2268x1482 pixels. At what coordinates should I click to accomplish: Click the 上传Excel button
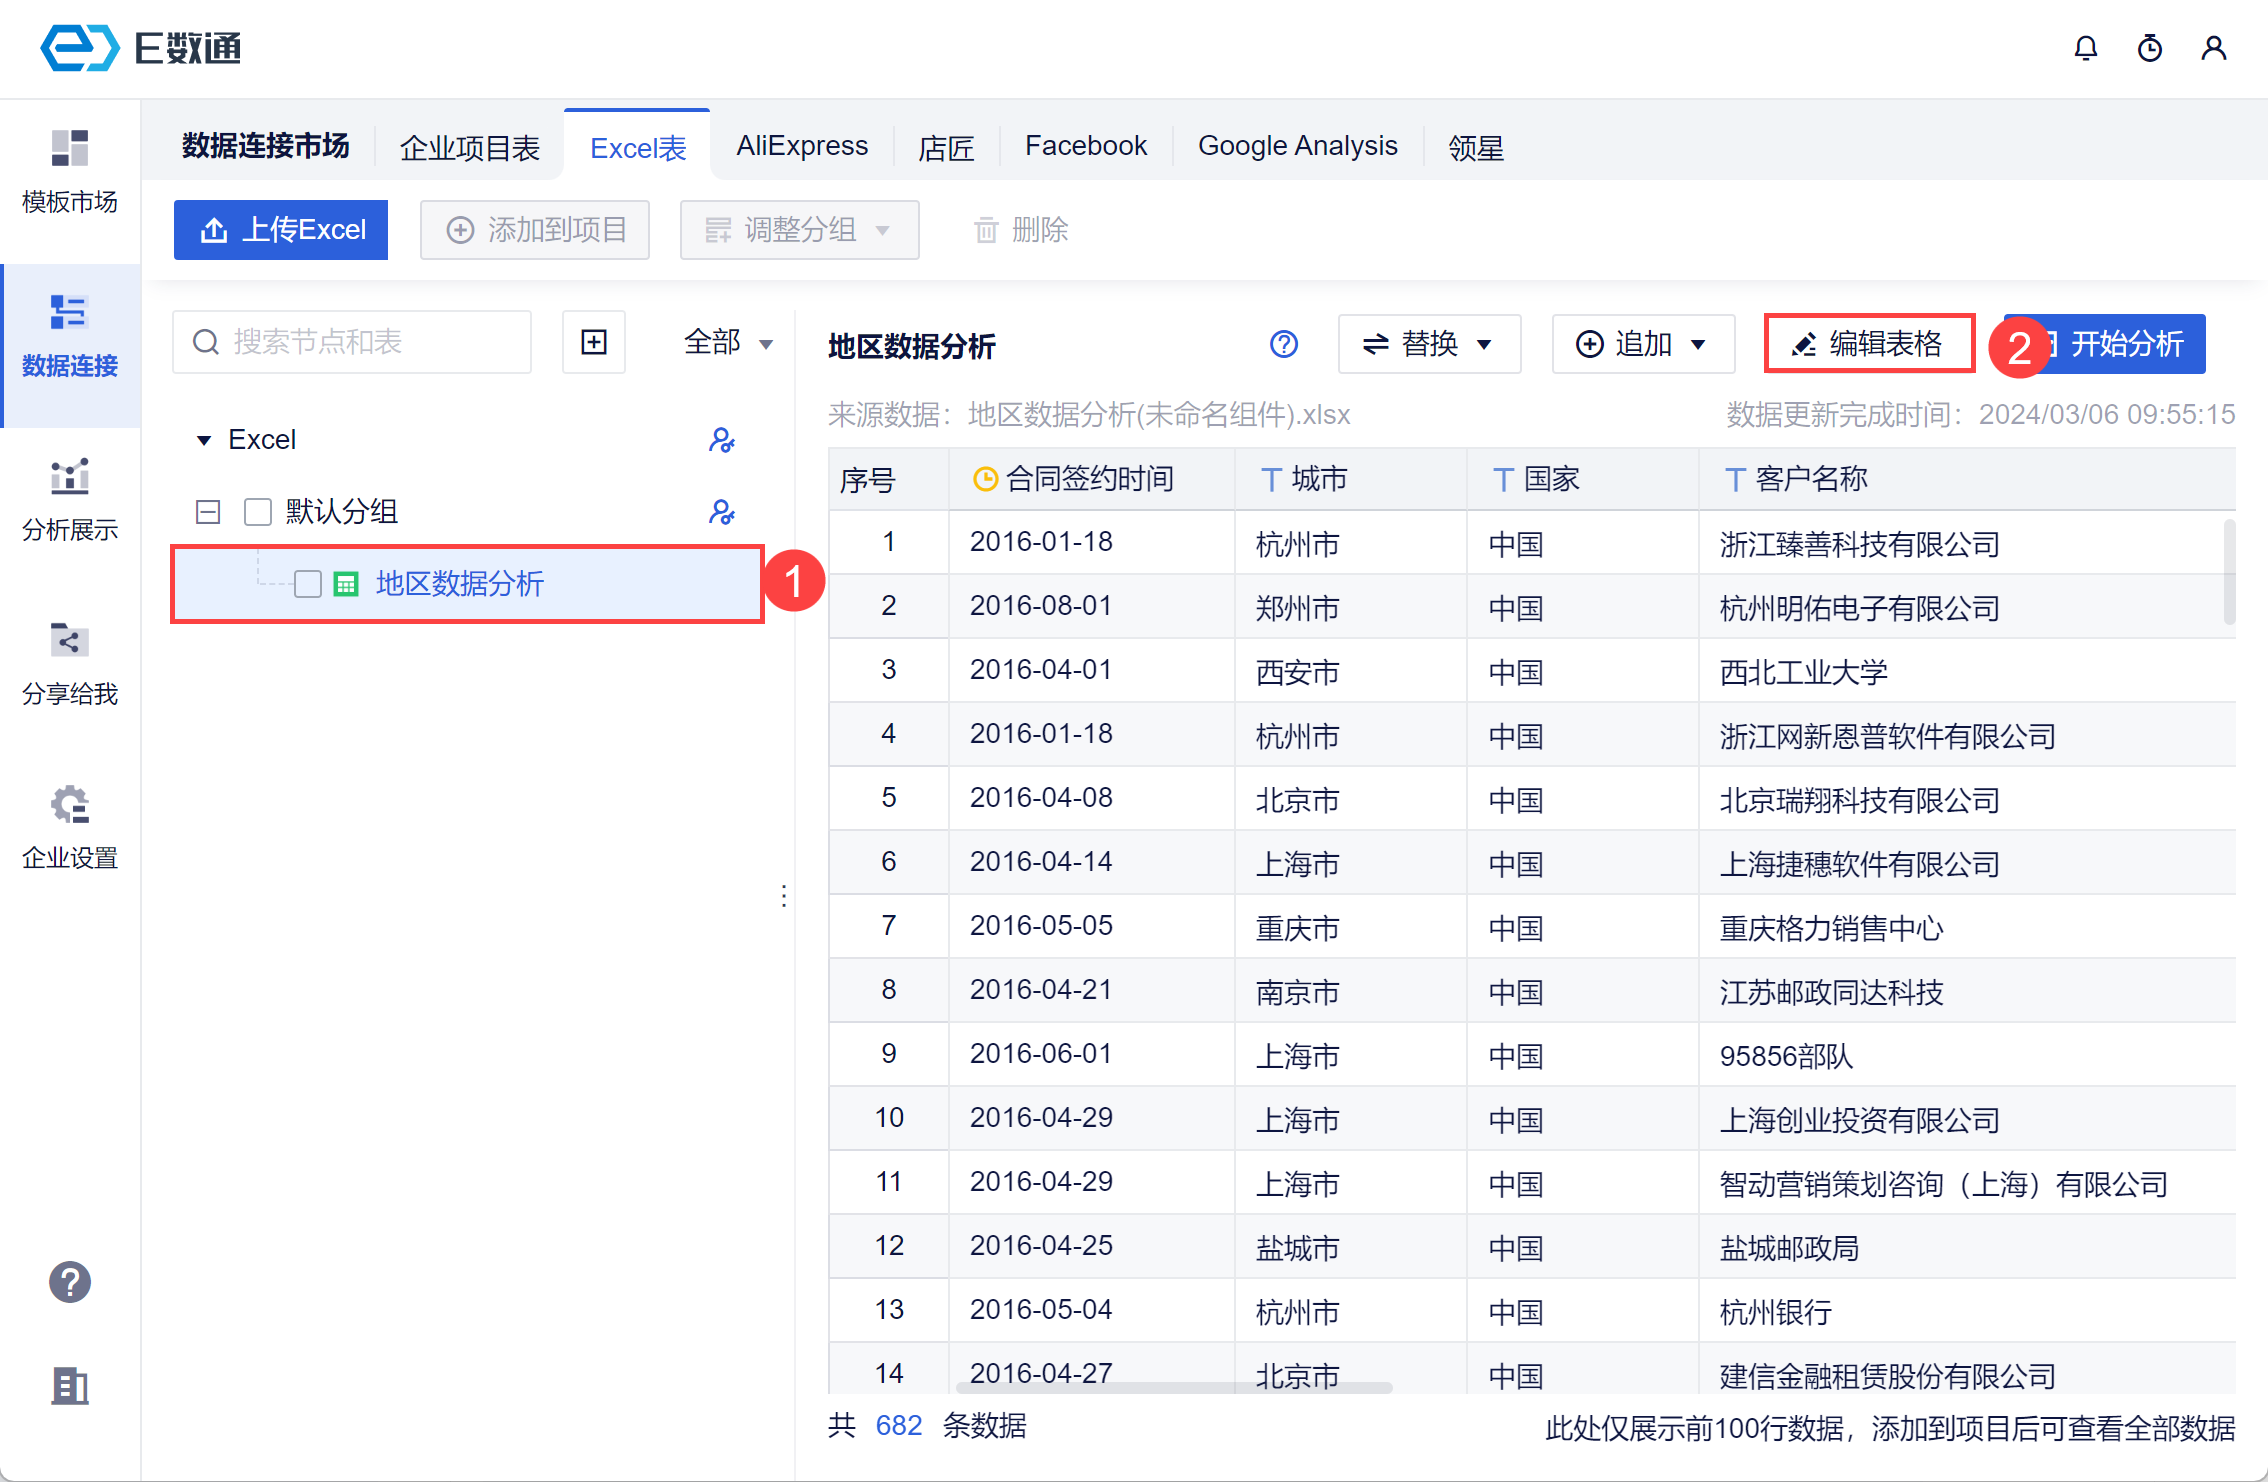pyautogui.click(x=281, y=230)
